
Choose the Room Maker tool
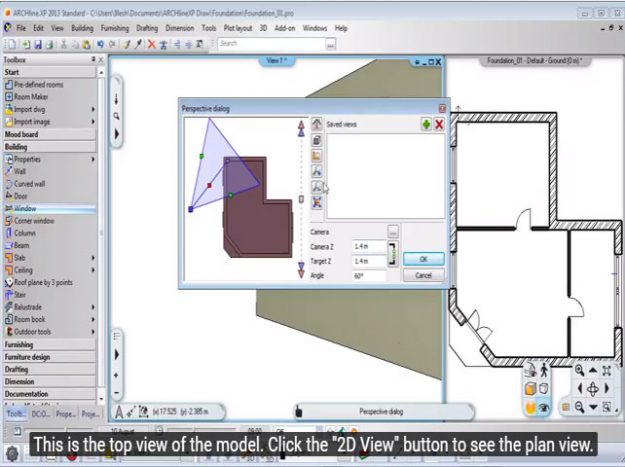pos(30,97)
